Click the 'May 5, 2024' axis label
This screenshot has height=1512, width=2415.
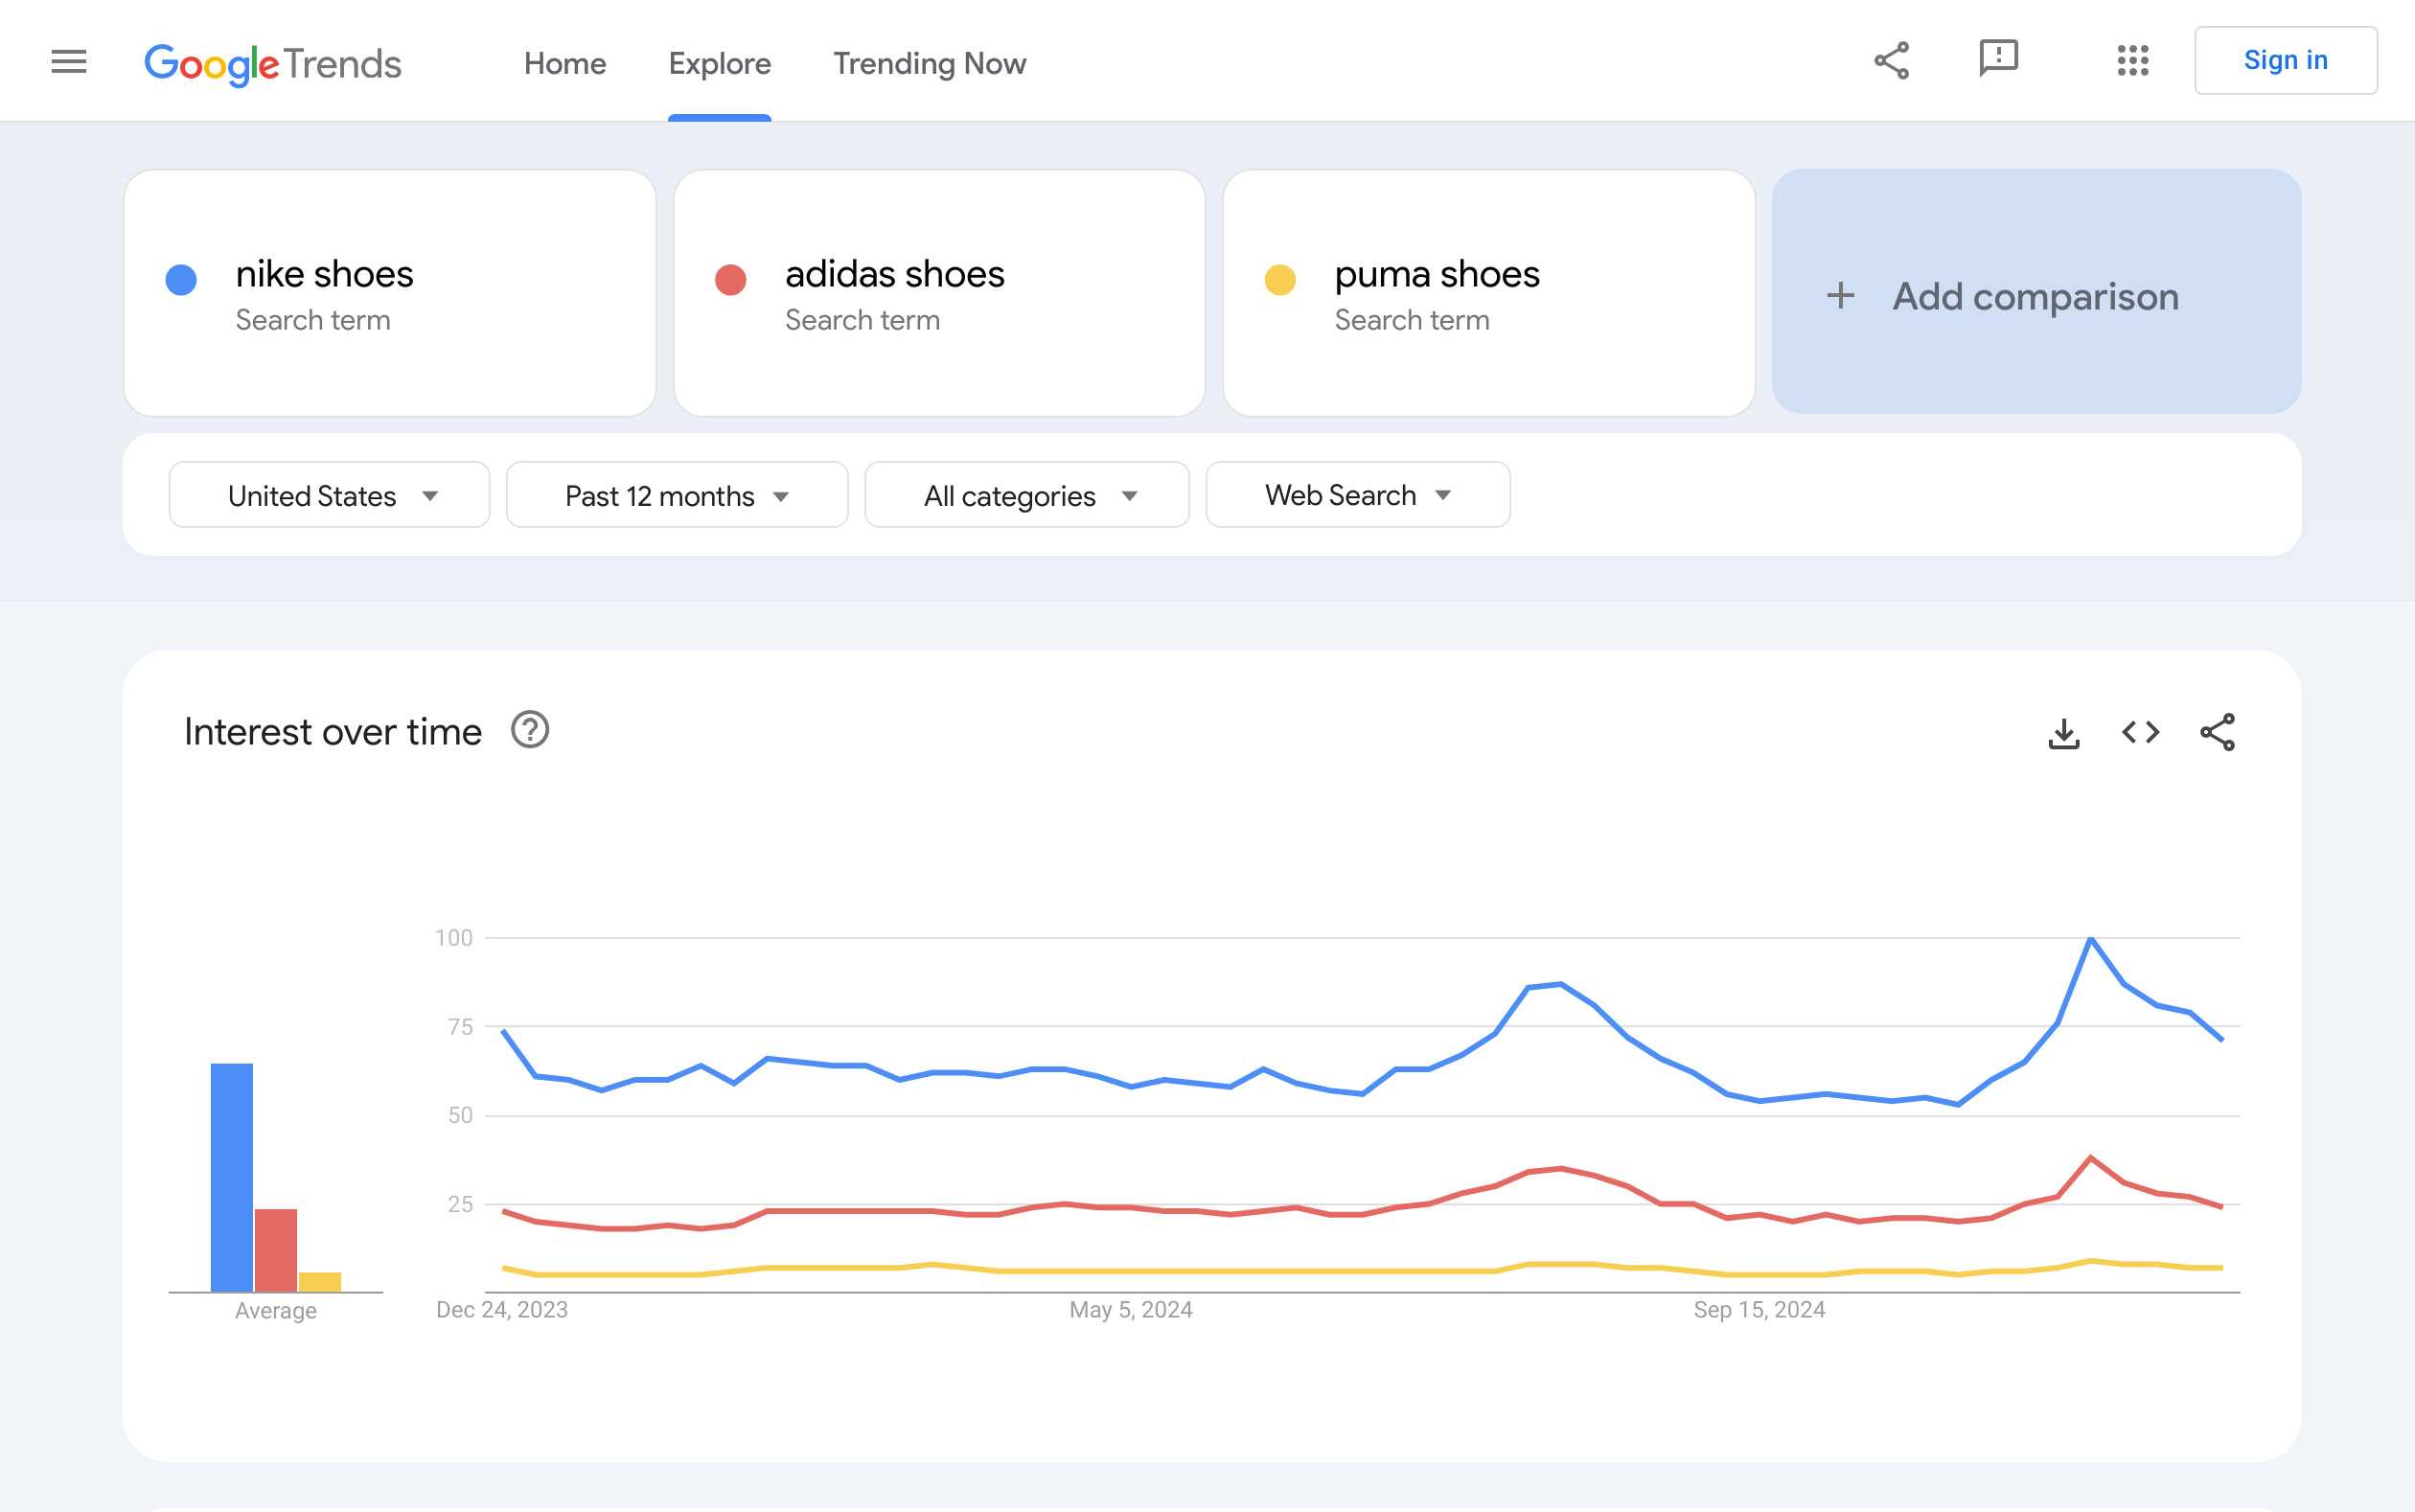(x=1131, y=1310)
